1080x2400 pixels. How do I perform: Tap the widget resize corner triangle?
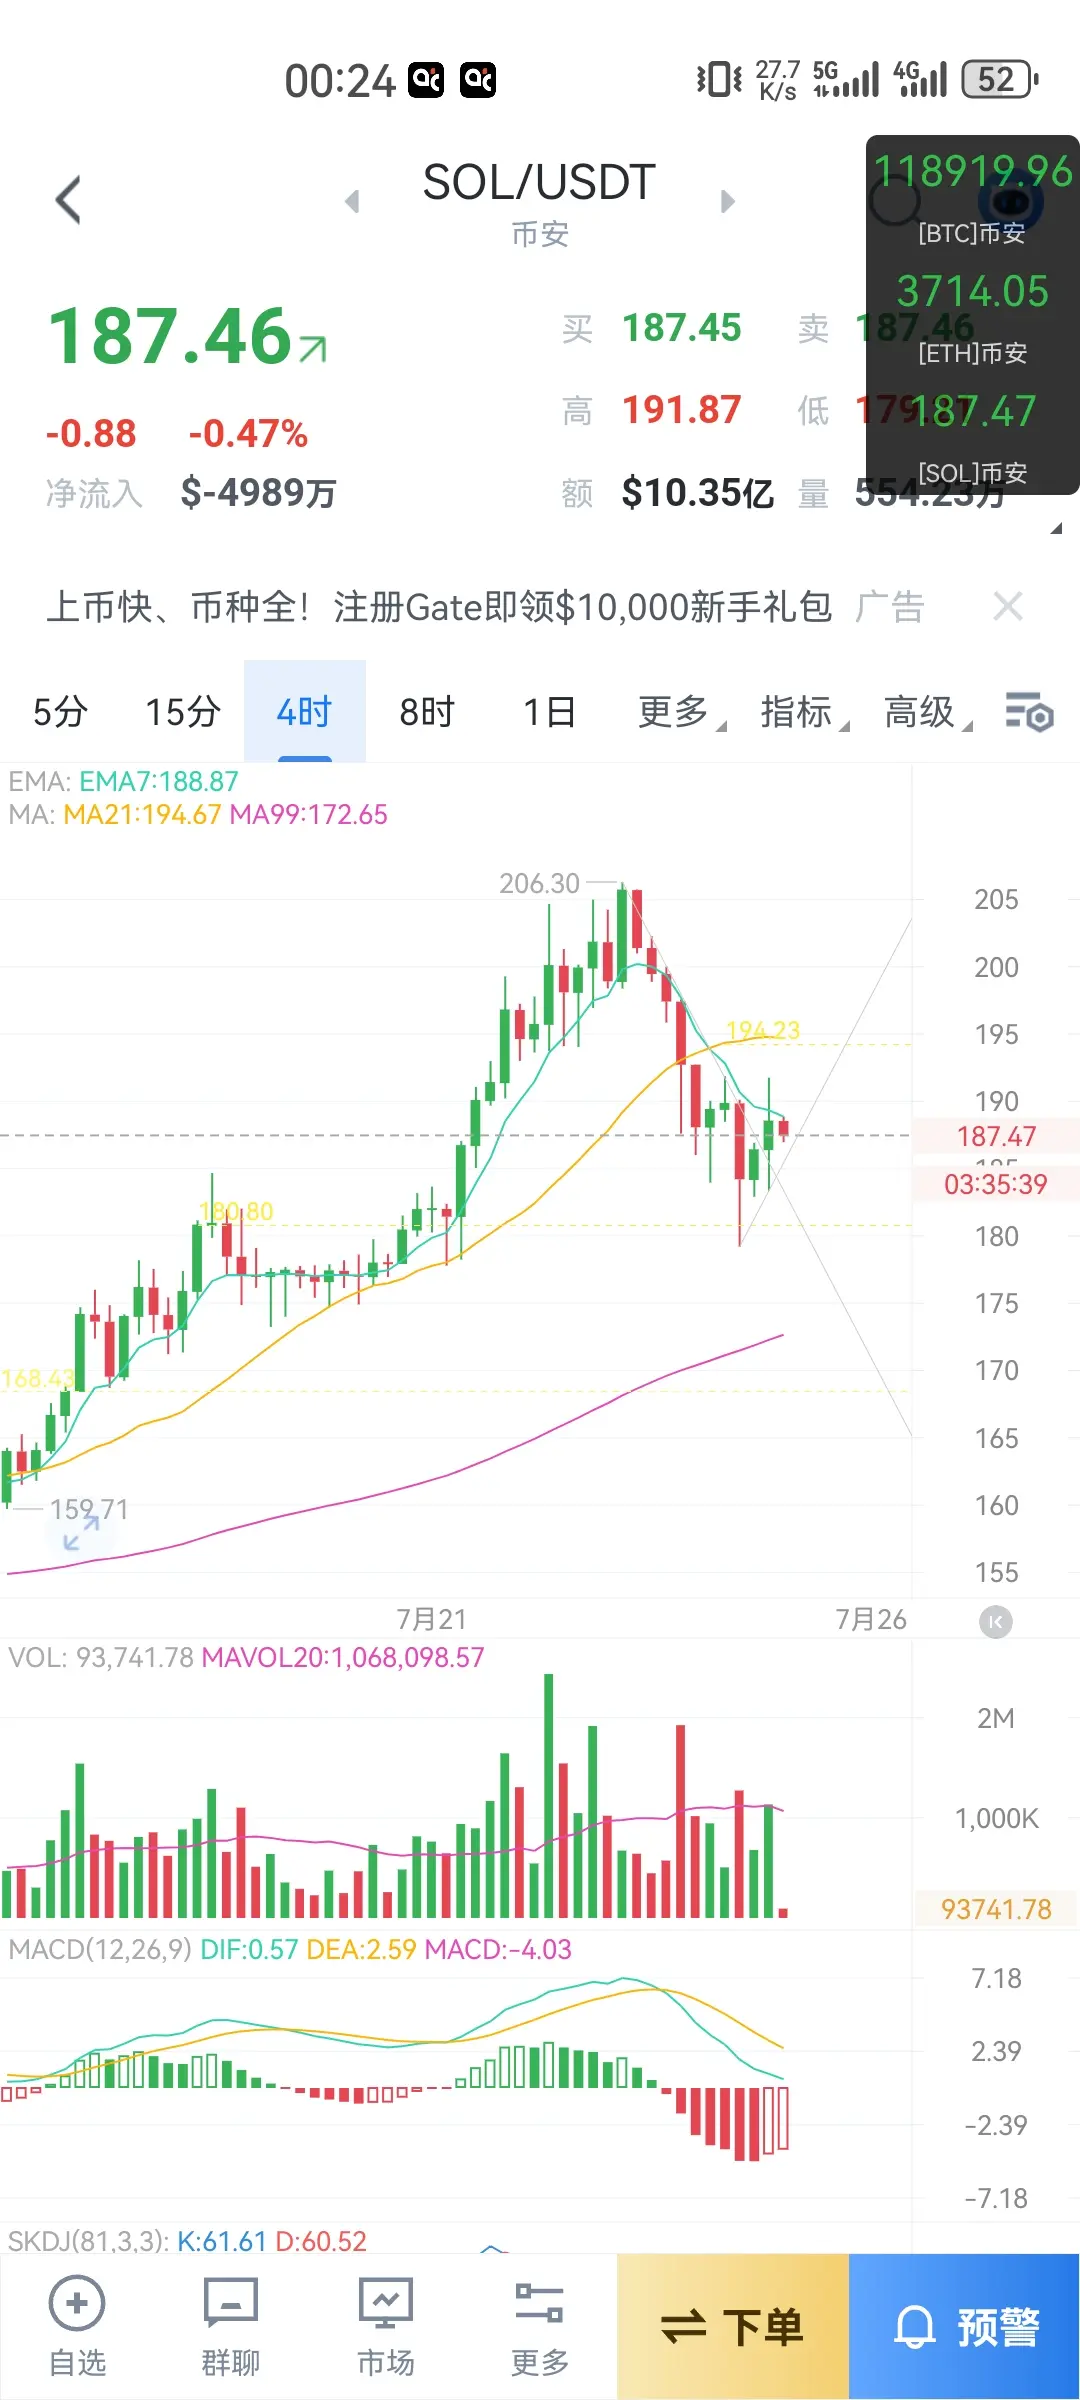1056,528
